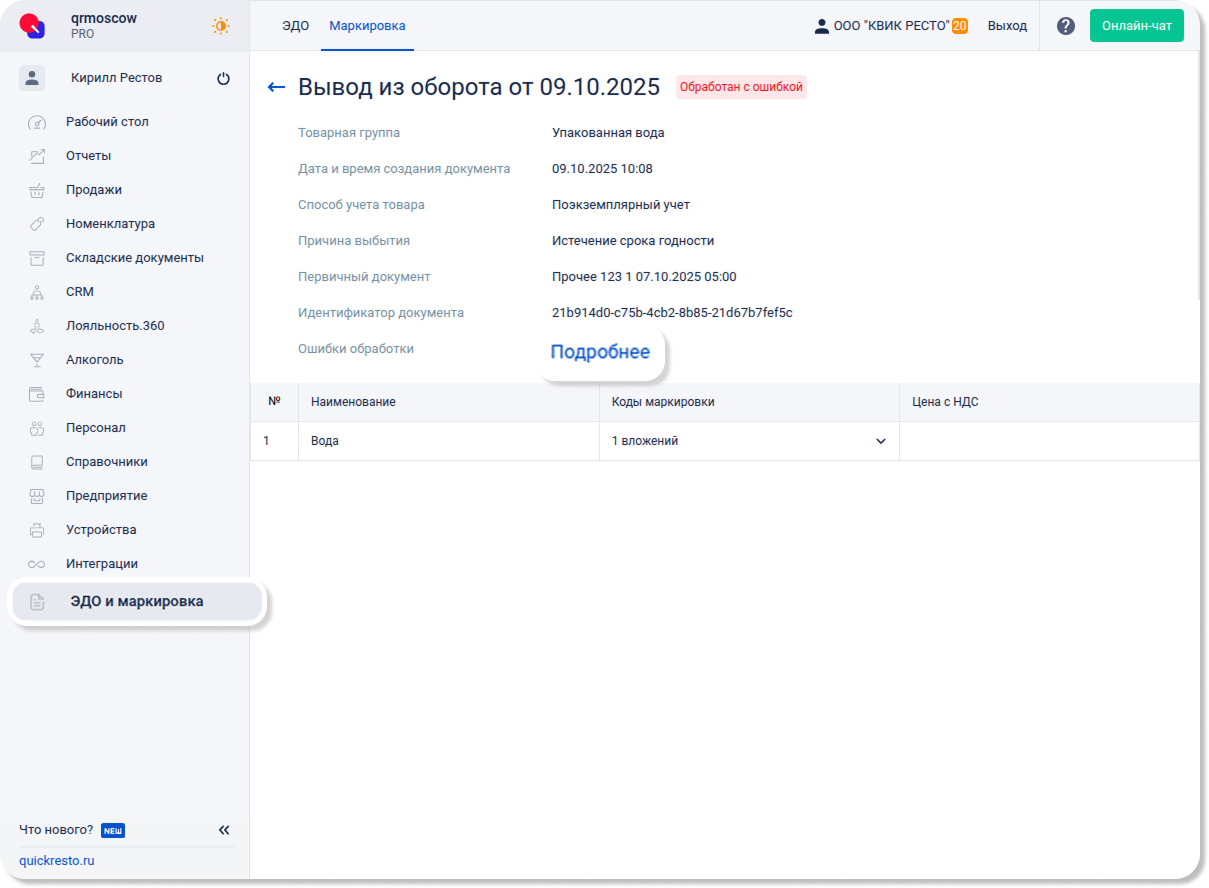Open Подробнее link for processing errors
Image resolution: width=1209 pixels, height=888 pixels.
pos(600,352)
